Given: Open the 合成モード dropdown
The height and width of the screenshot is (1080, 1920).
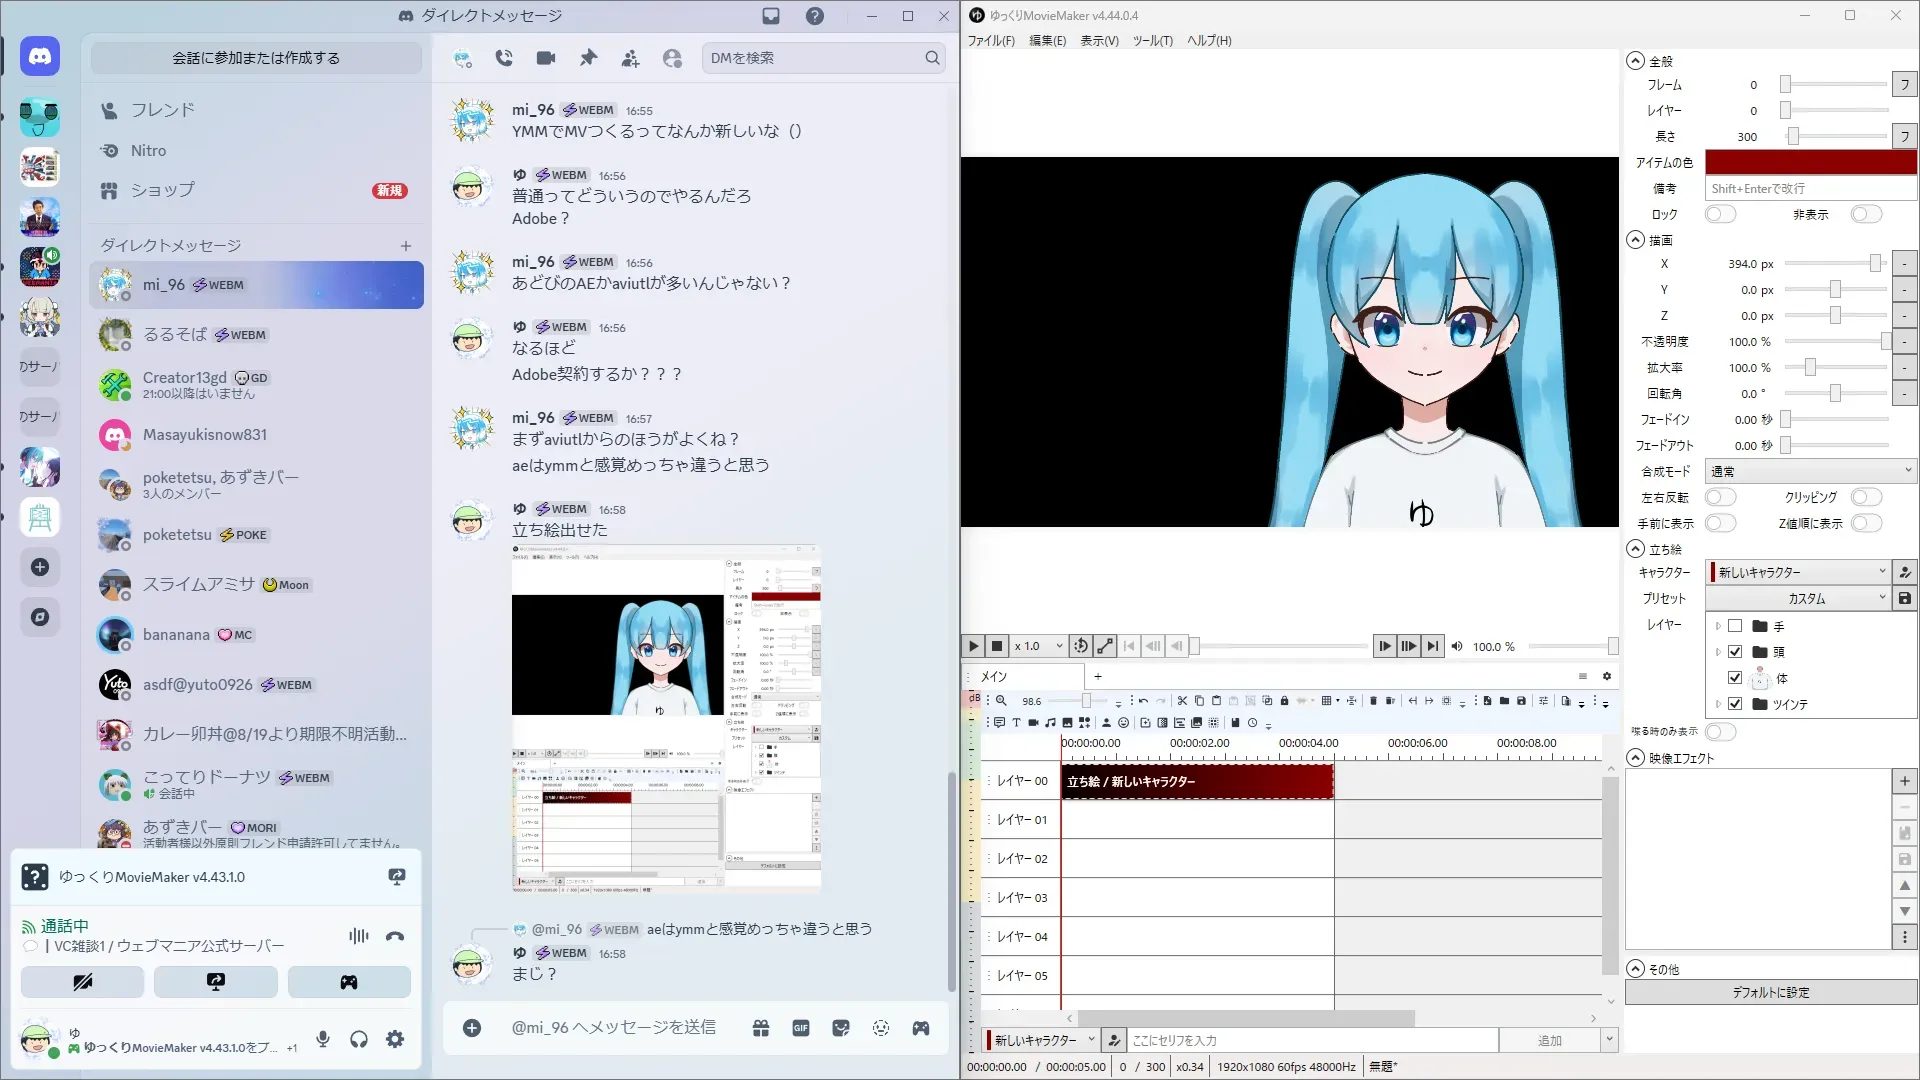Looking at the screenshot, I should tap(1810, 471).
